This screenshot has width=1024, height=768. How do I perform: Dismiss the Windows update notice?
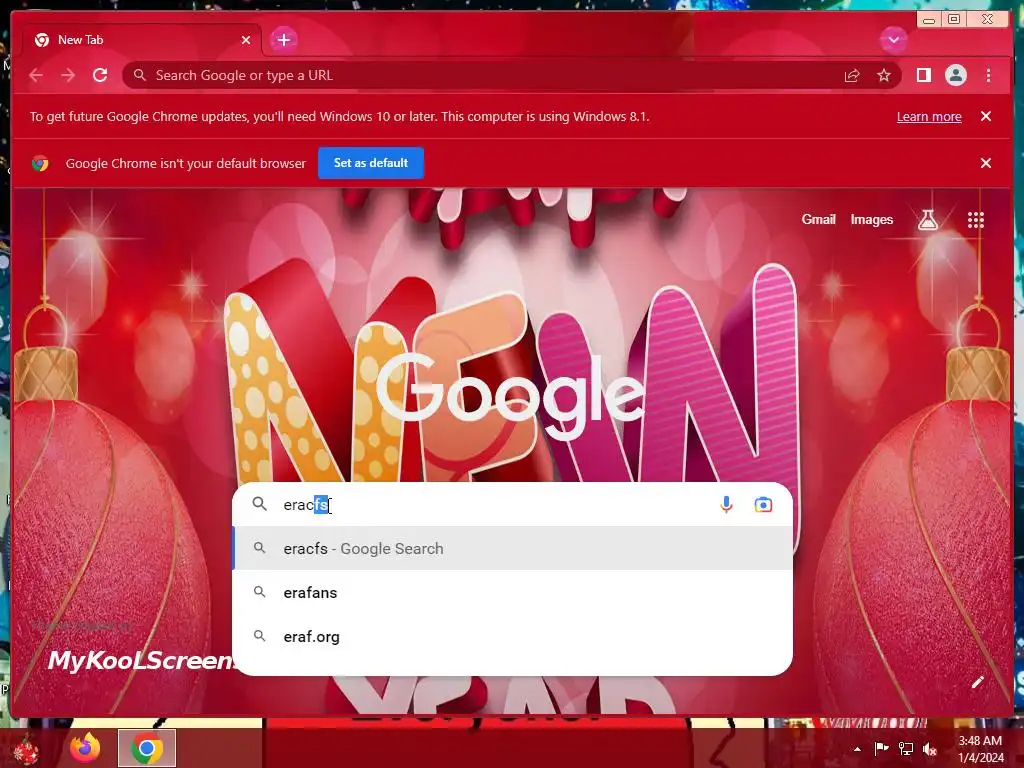986,116
